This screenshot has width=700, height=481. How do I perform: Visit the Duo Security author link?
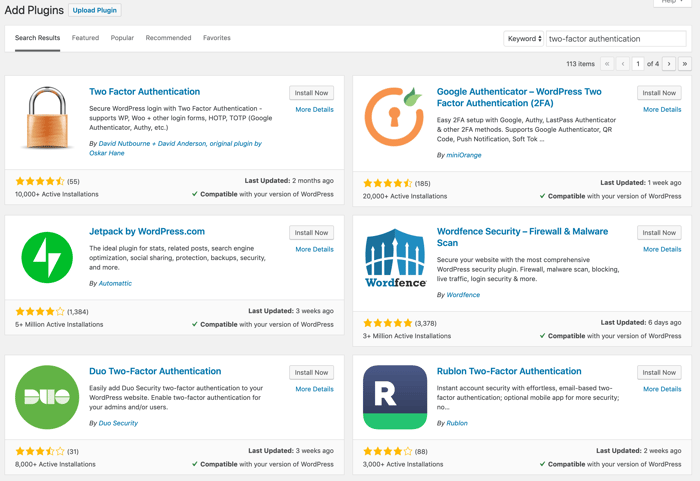click(118, 423)
